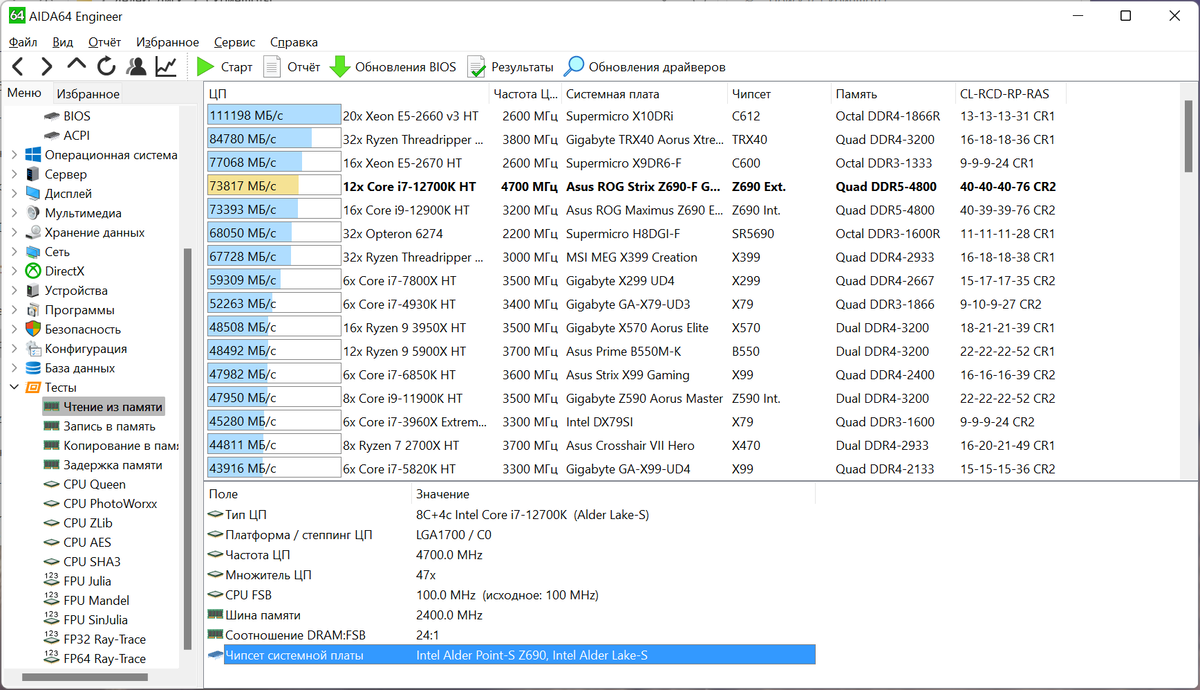This screenshot has height=690, width=1200.
Task: Select the Задержка памяти test
Action: tap(112, 465)
